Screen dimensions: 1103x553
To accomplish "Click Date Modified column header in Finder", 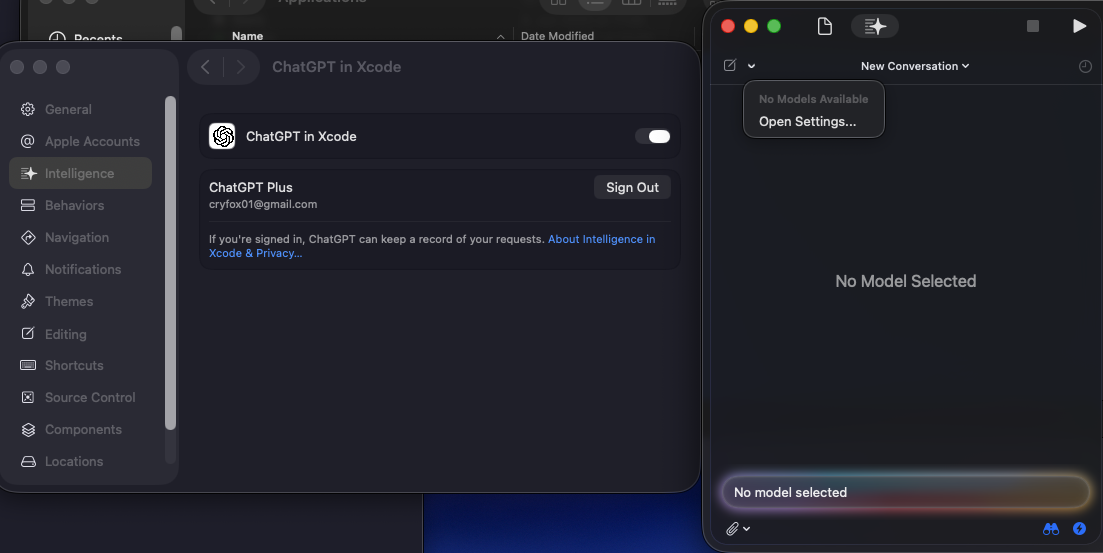I will [557, 36].
